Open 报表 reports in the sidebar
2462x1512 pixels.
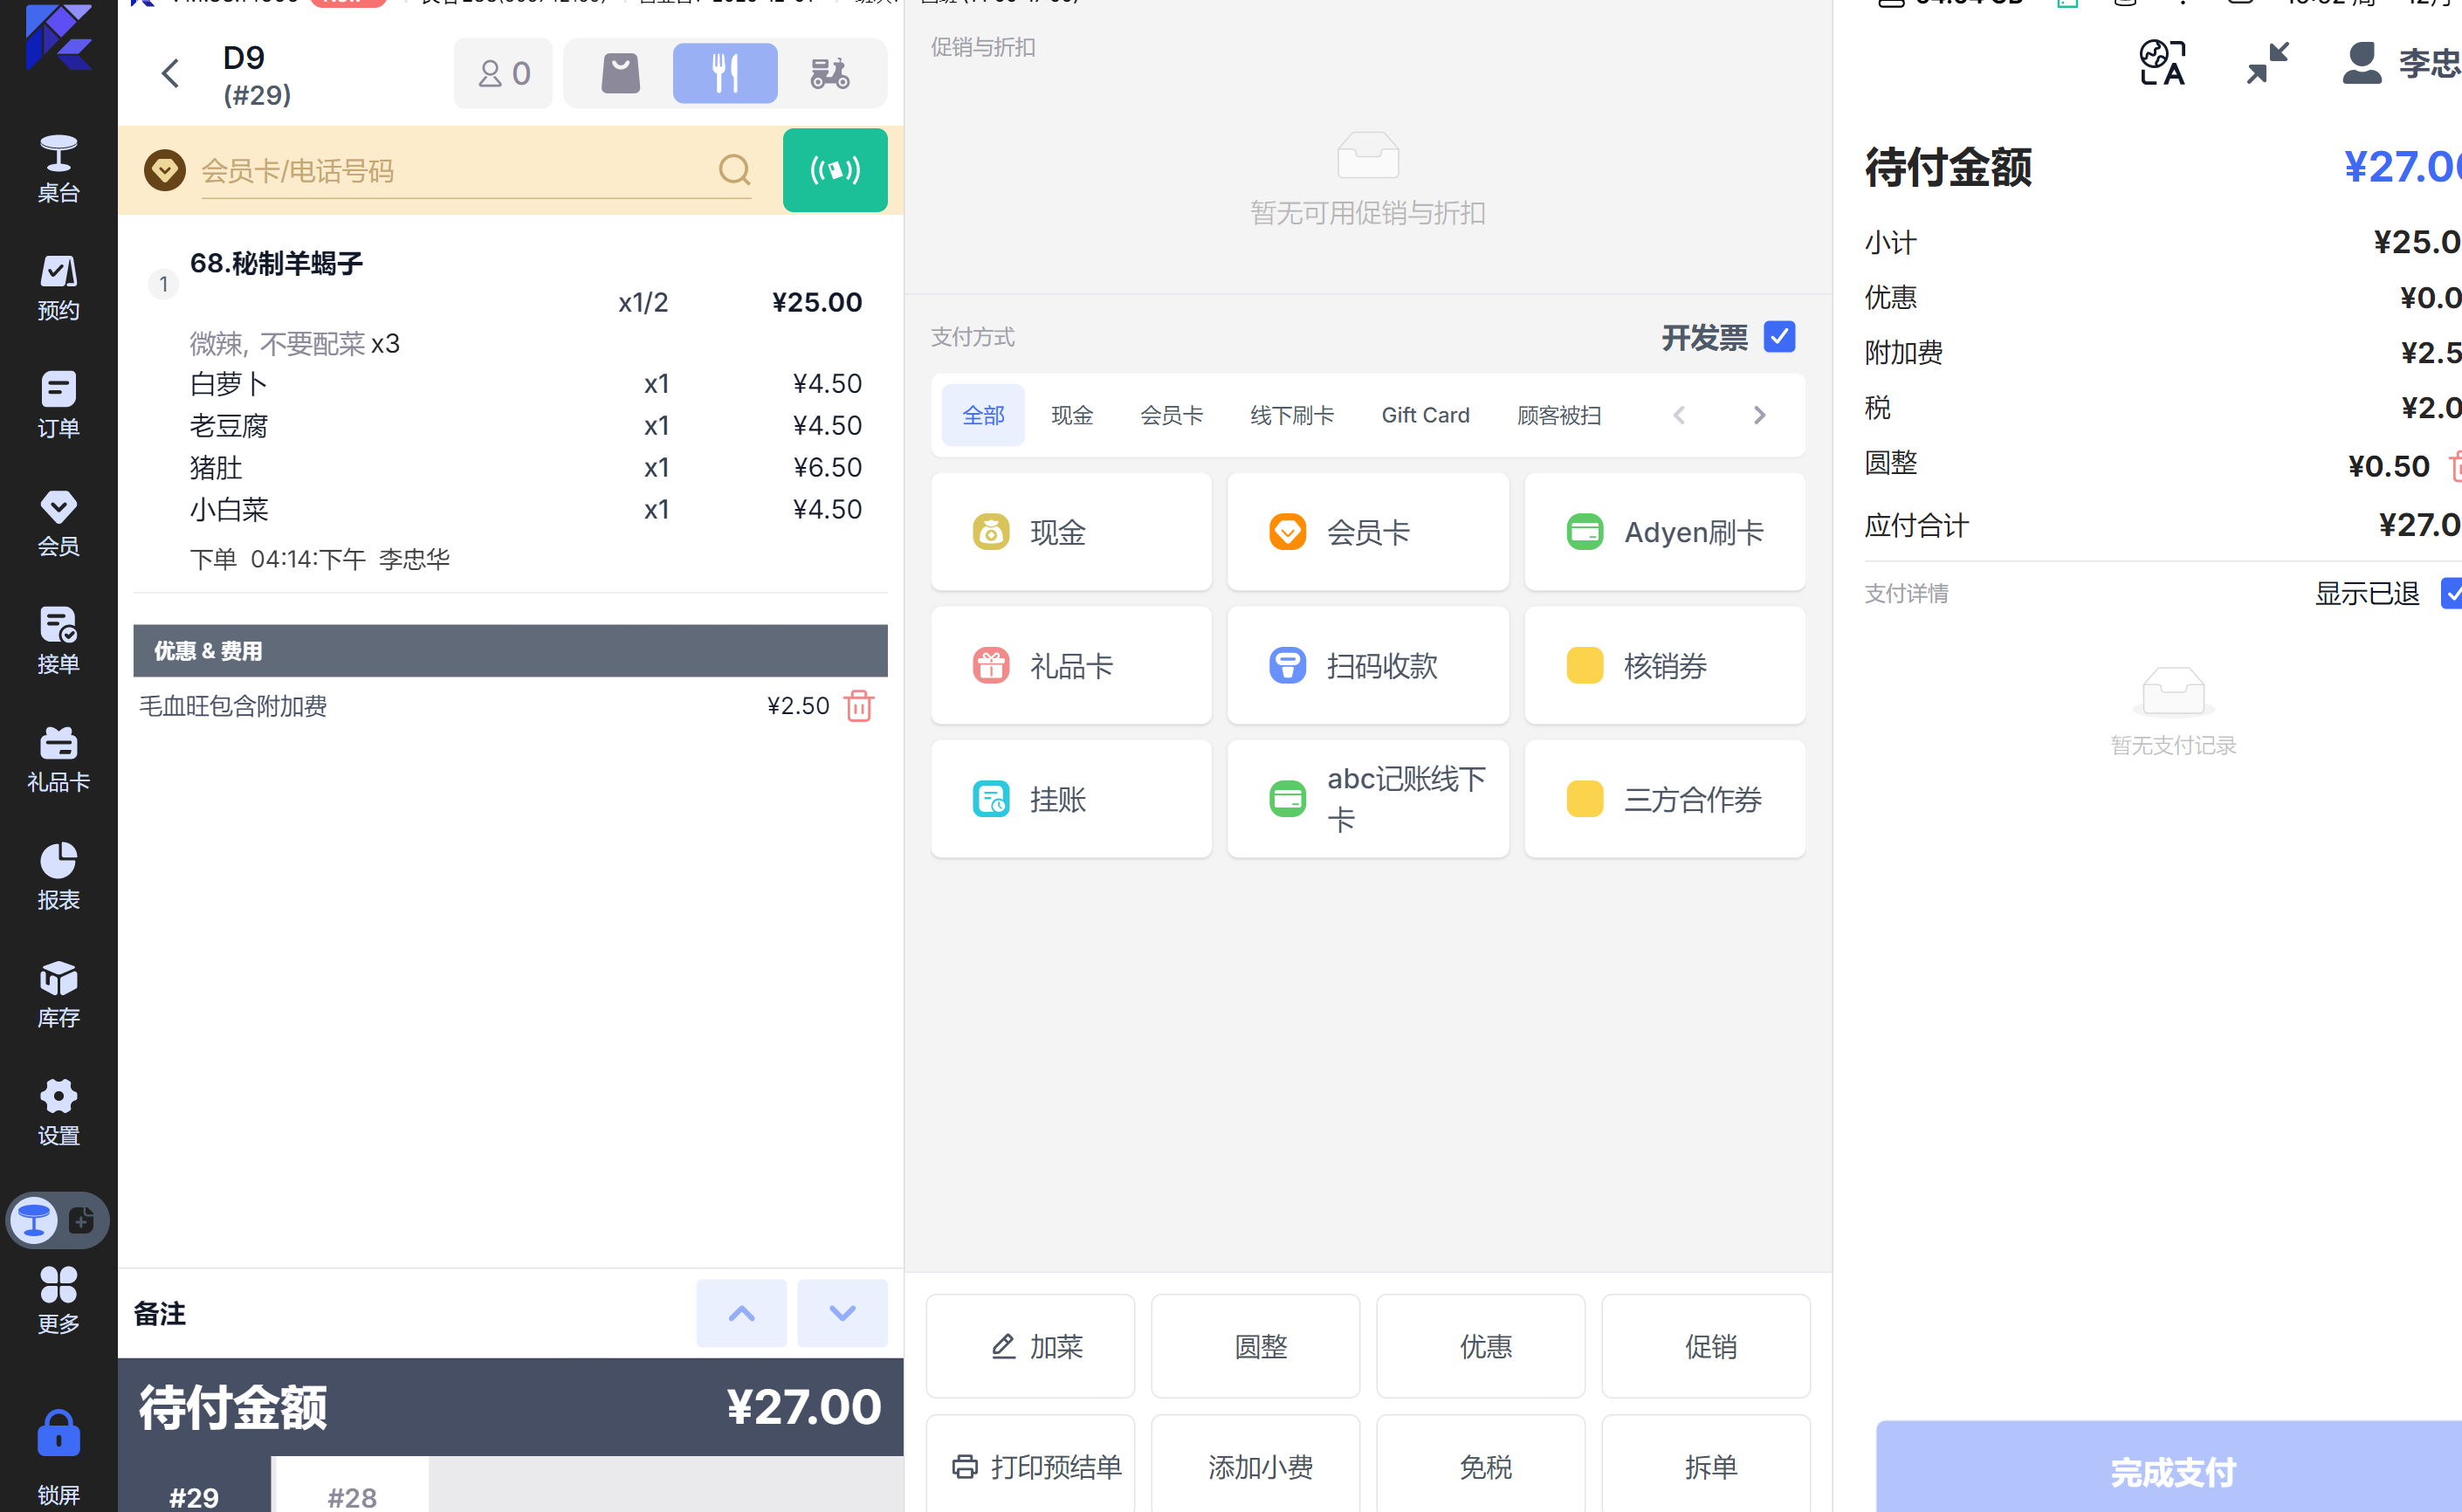(58, 876)
